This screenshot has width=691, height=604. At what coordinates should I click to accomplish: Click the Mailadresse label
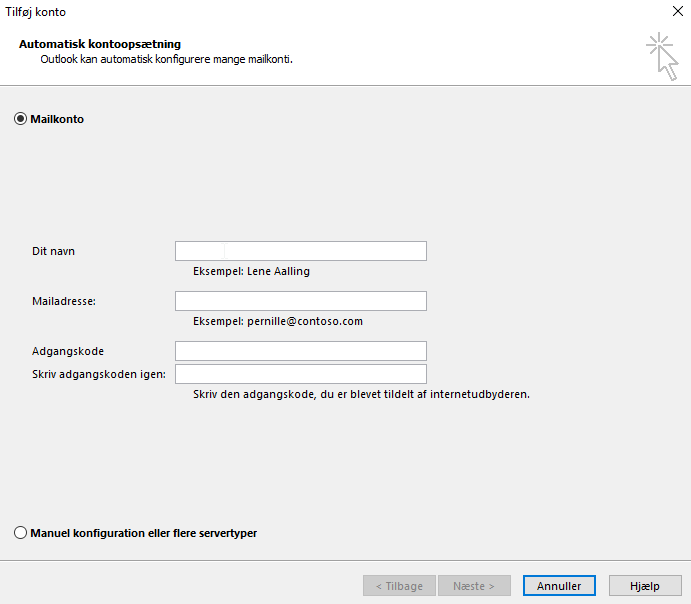[64, 301]
